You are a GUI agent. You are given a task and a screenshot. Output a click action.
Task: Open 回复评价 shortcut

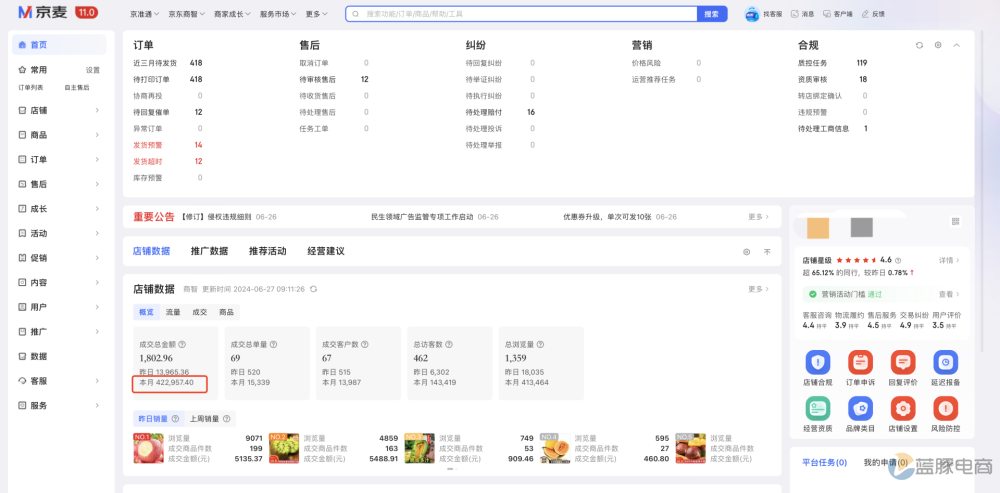point(903,368)
